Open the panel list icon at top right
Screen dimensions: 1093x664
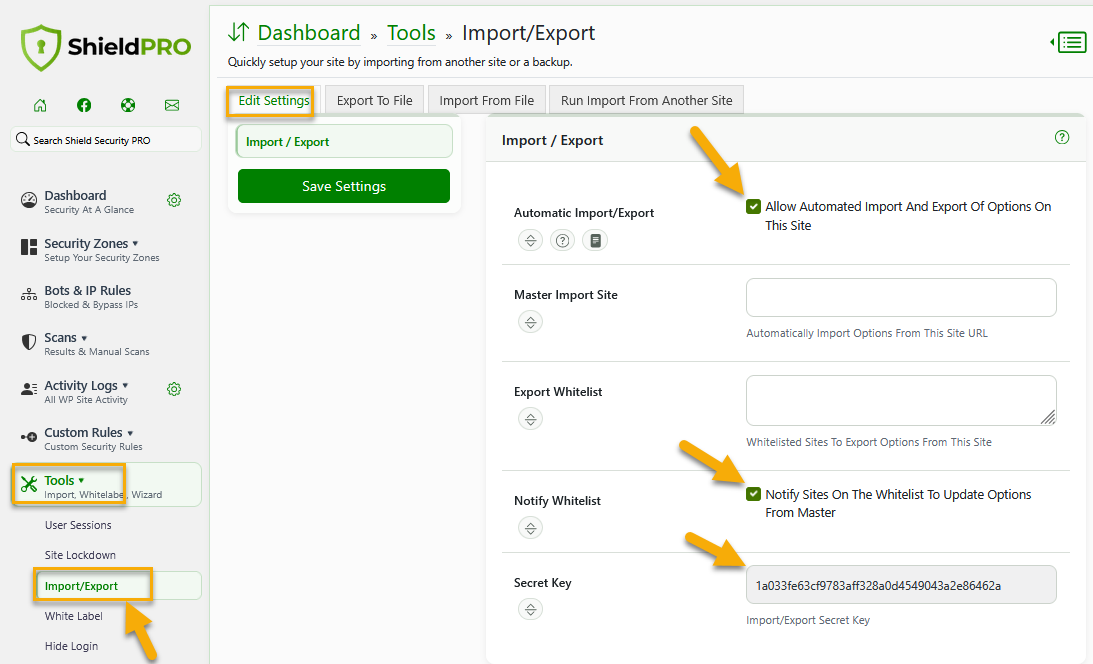[x=1071, y=43]
